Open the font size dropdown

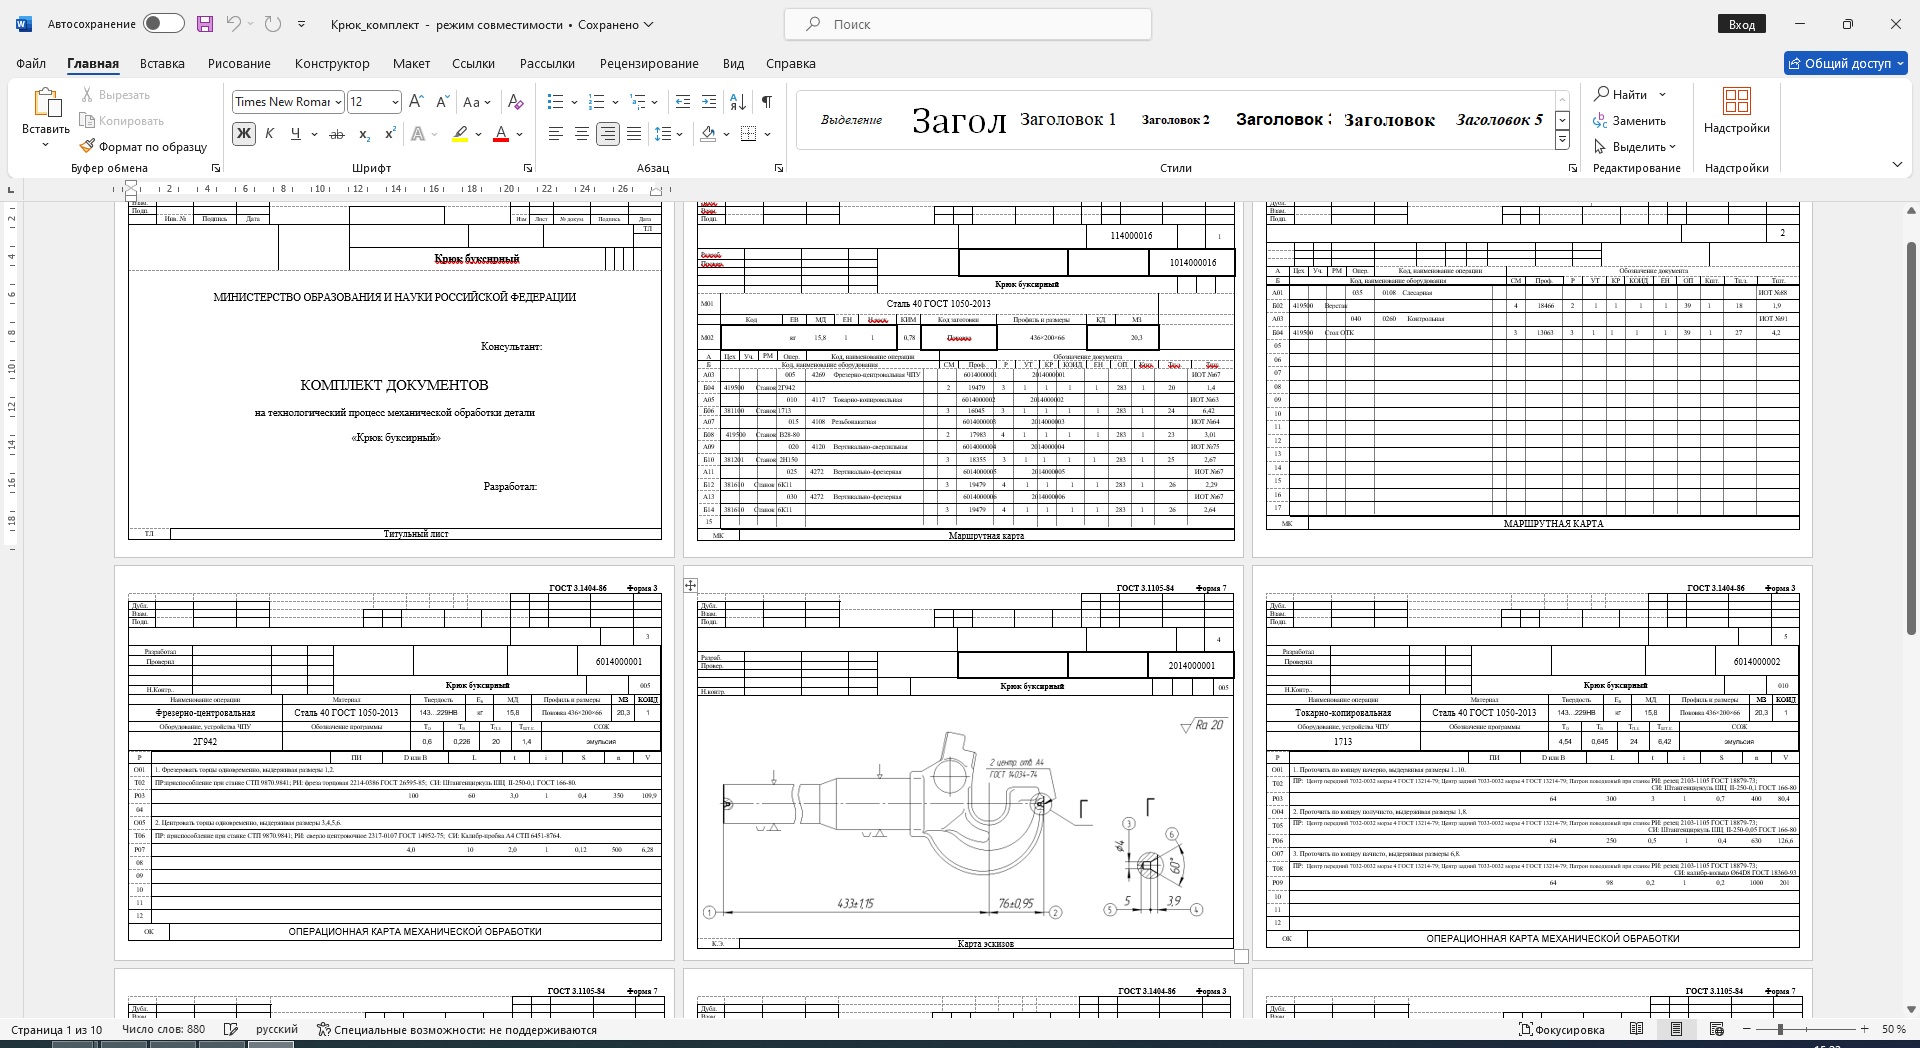(x=395, y=102)
